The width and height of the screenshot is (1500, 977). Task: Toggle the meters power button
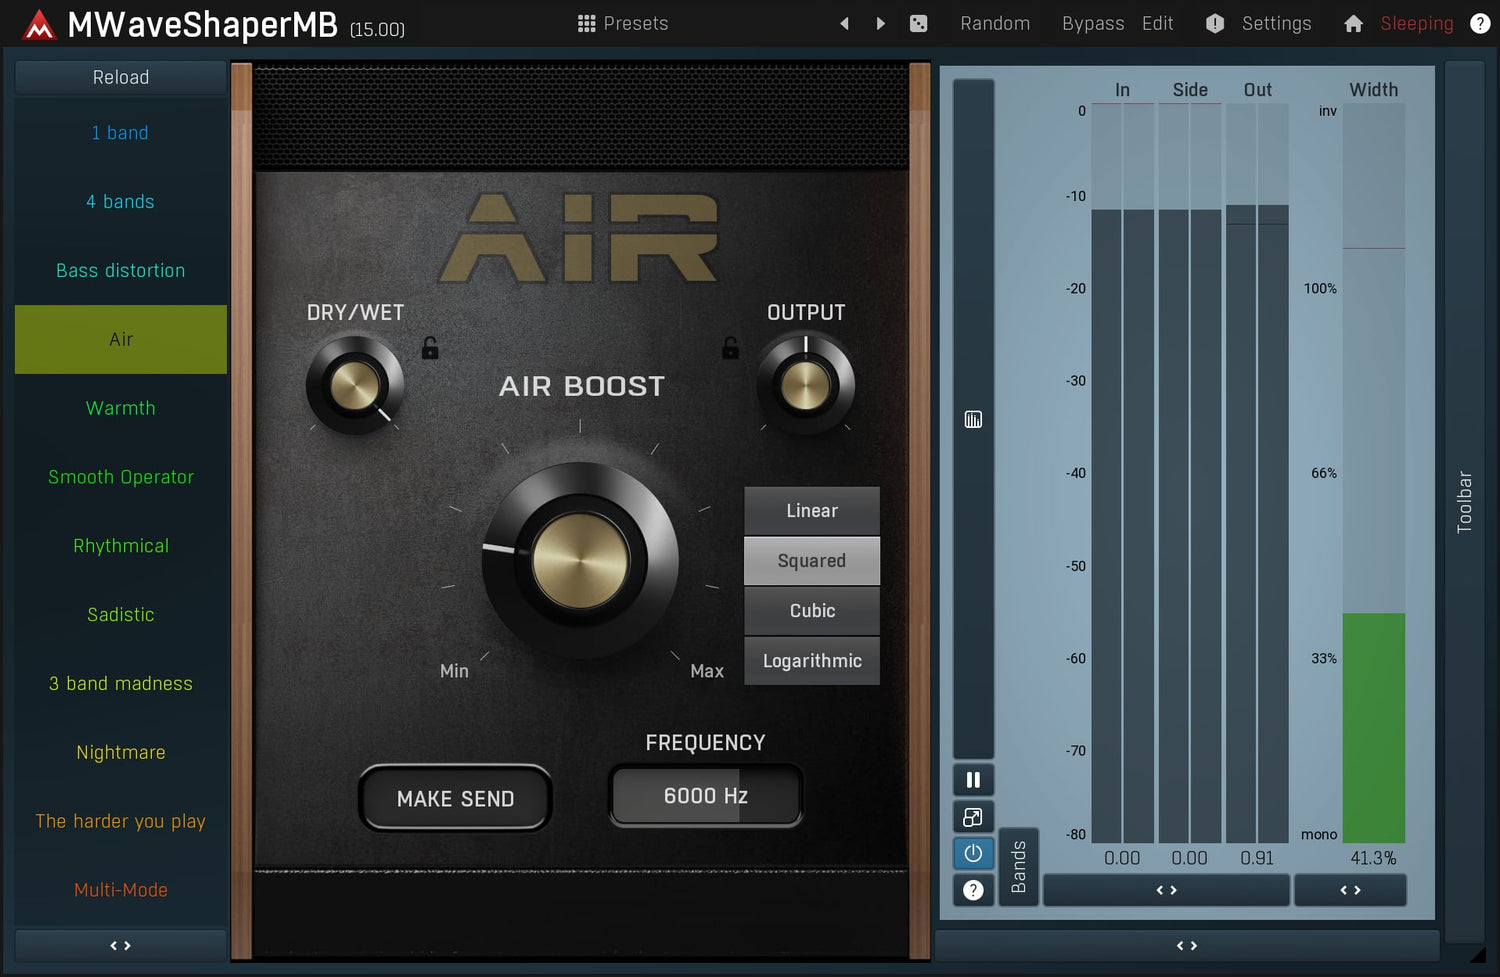pyautogui.click(x=973, y=854)
